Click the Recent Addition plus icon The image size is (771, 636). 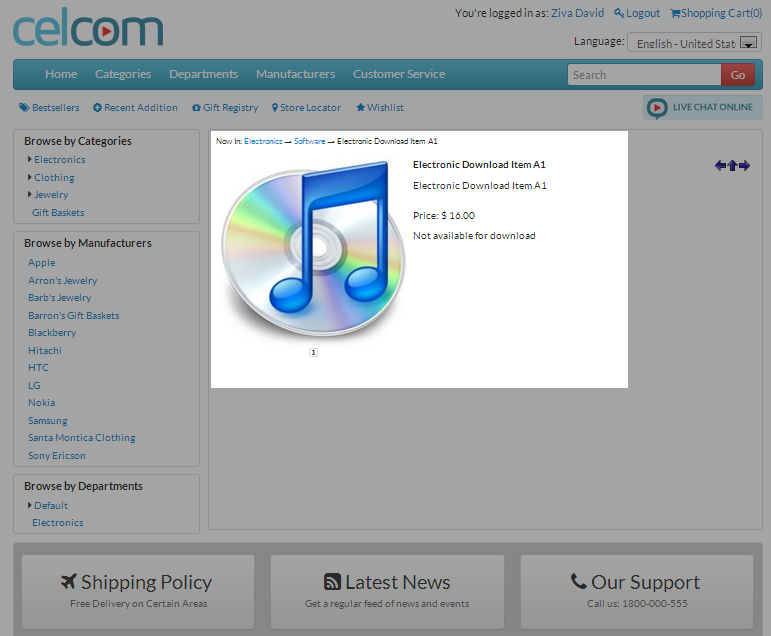[x=97, y=107]
